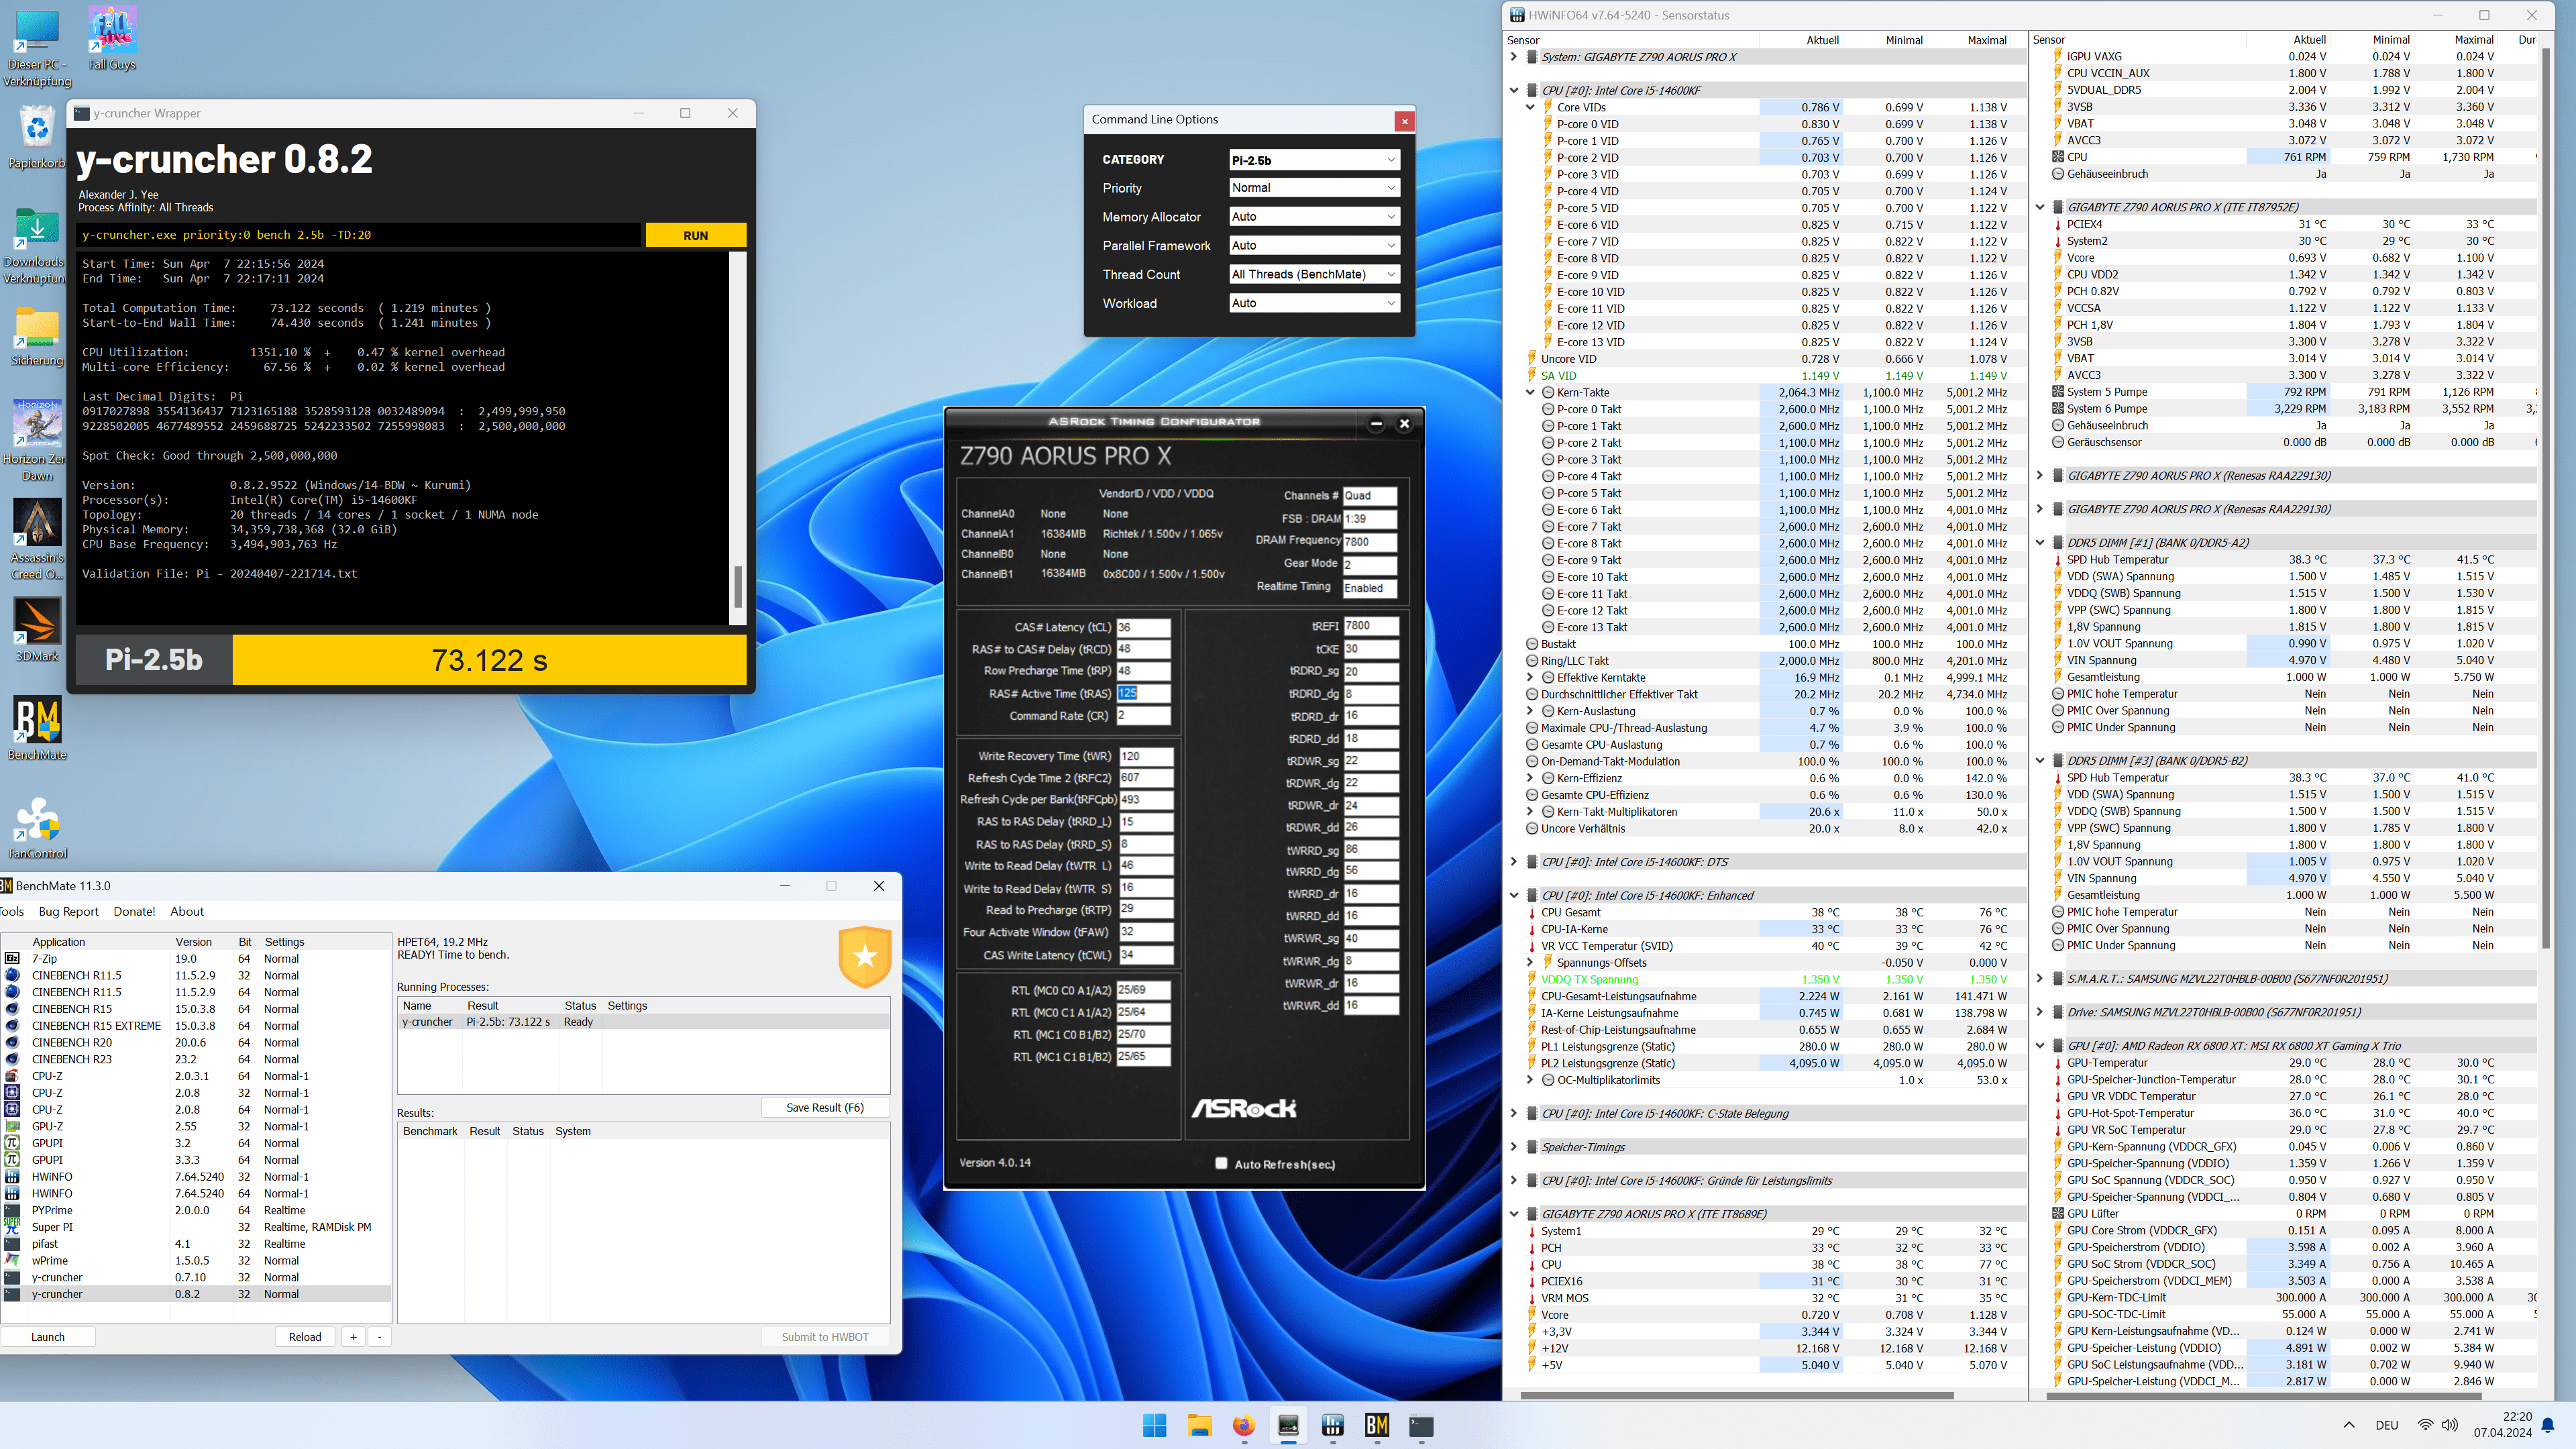
Task: Select CINEBENCH R23 row in application list
Action: pyautogui.click(x=196, y=1059)
